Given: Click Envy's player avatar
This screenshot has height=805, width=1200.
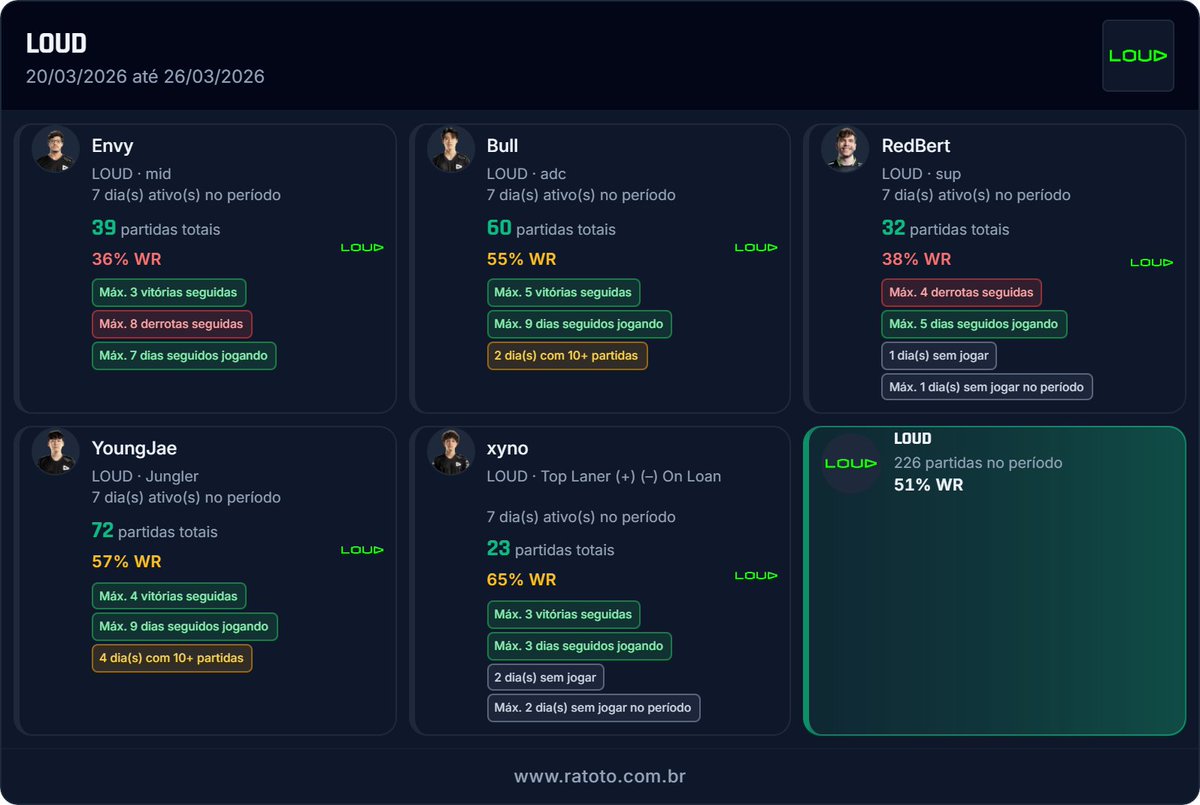Looking at the screenshot, I should tap(56, 149).
